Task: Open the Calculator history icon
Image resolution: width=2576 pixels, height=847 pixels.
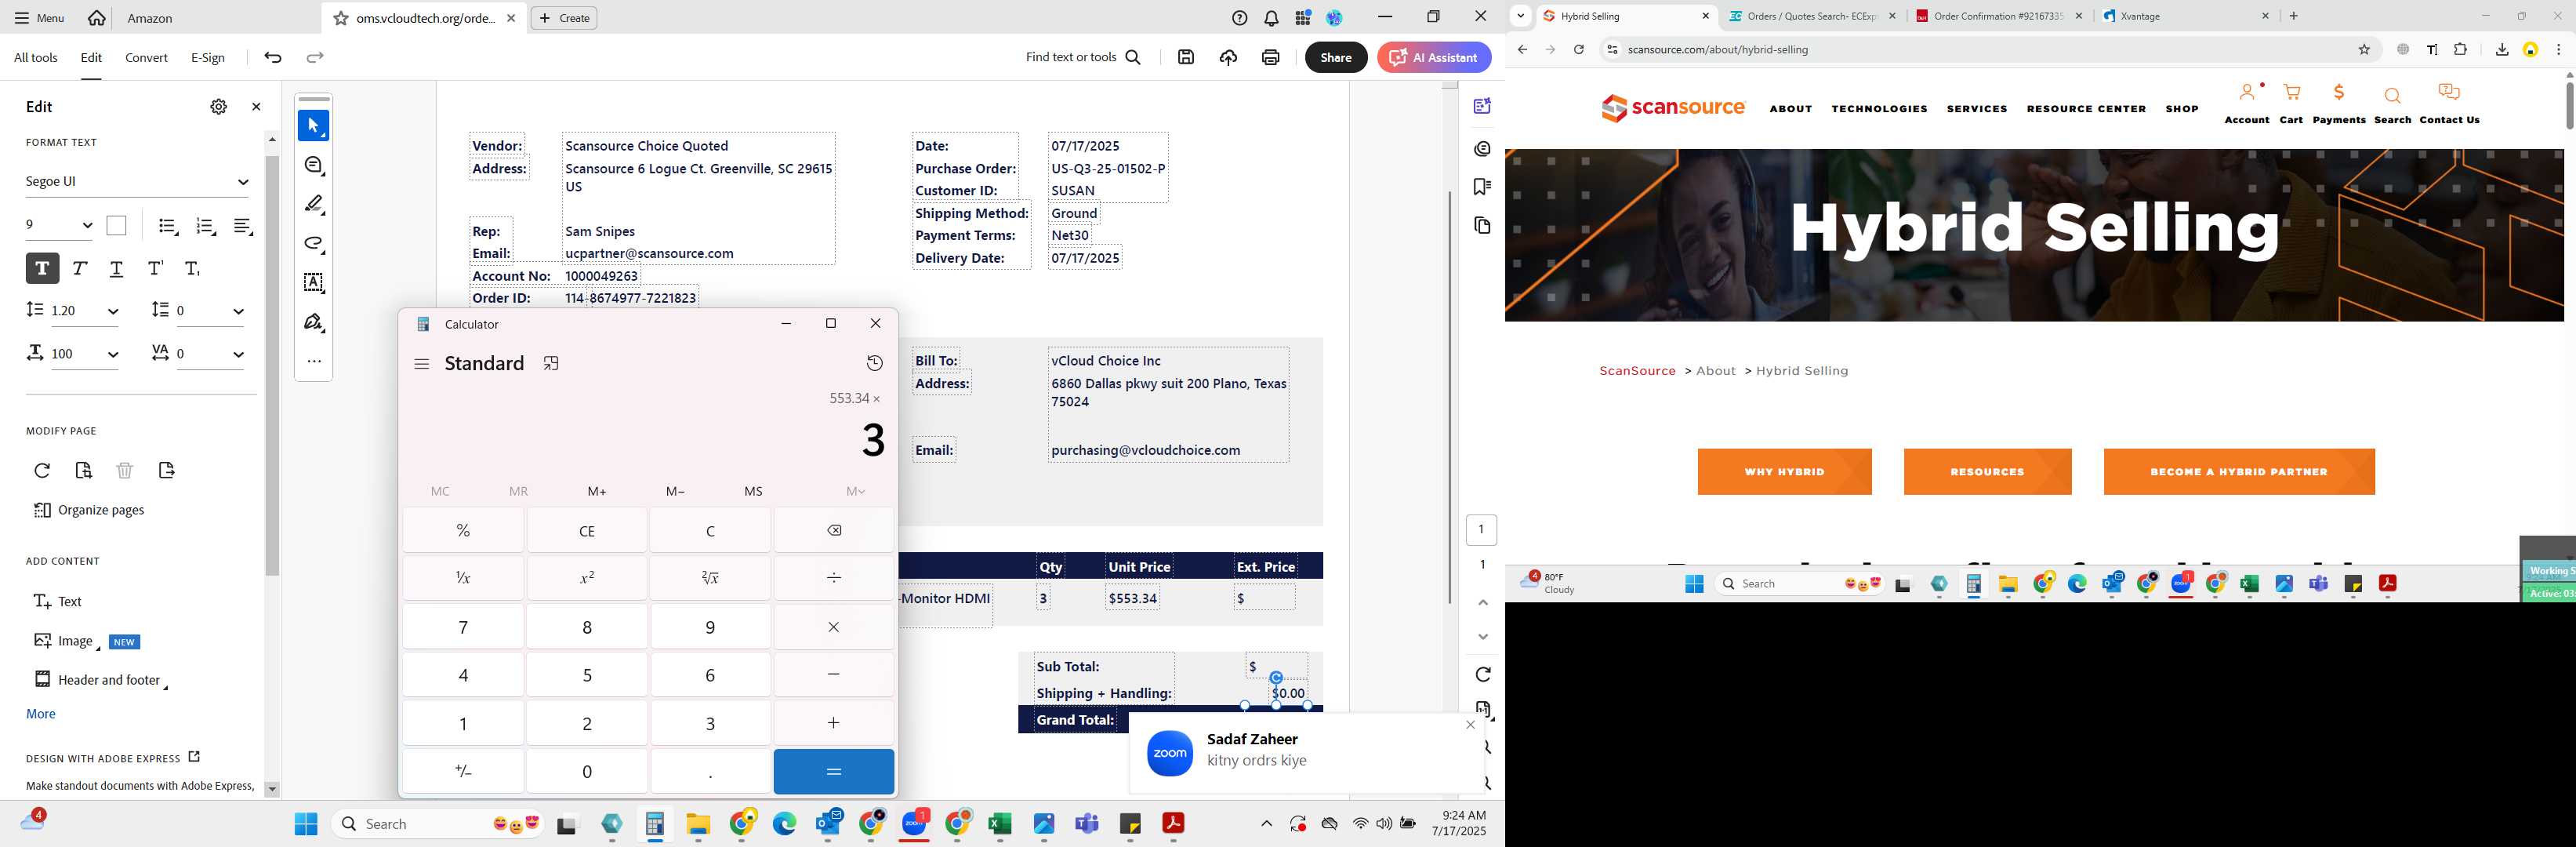Action: pyautogui.click(x=875, y=364)
